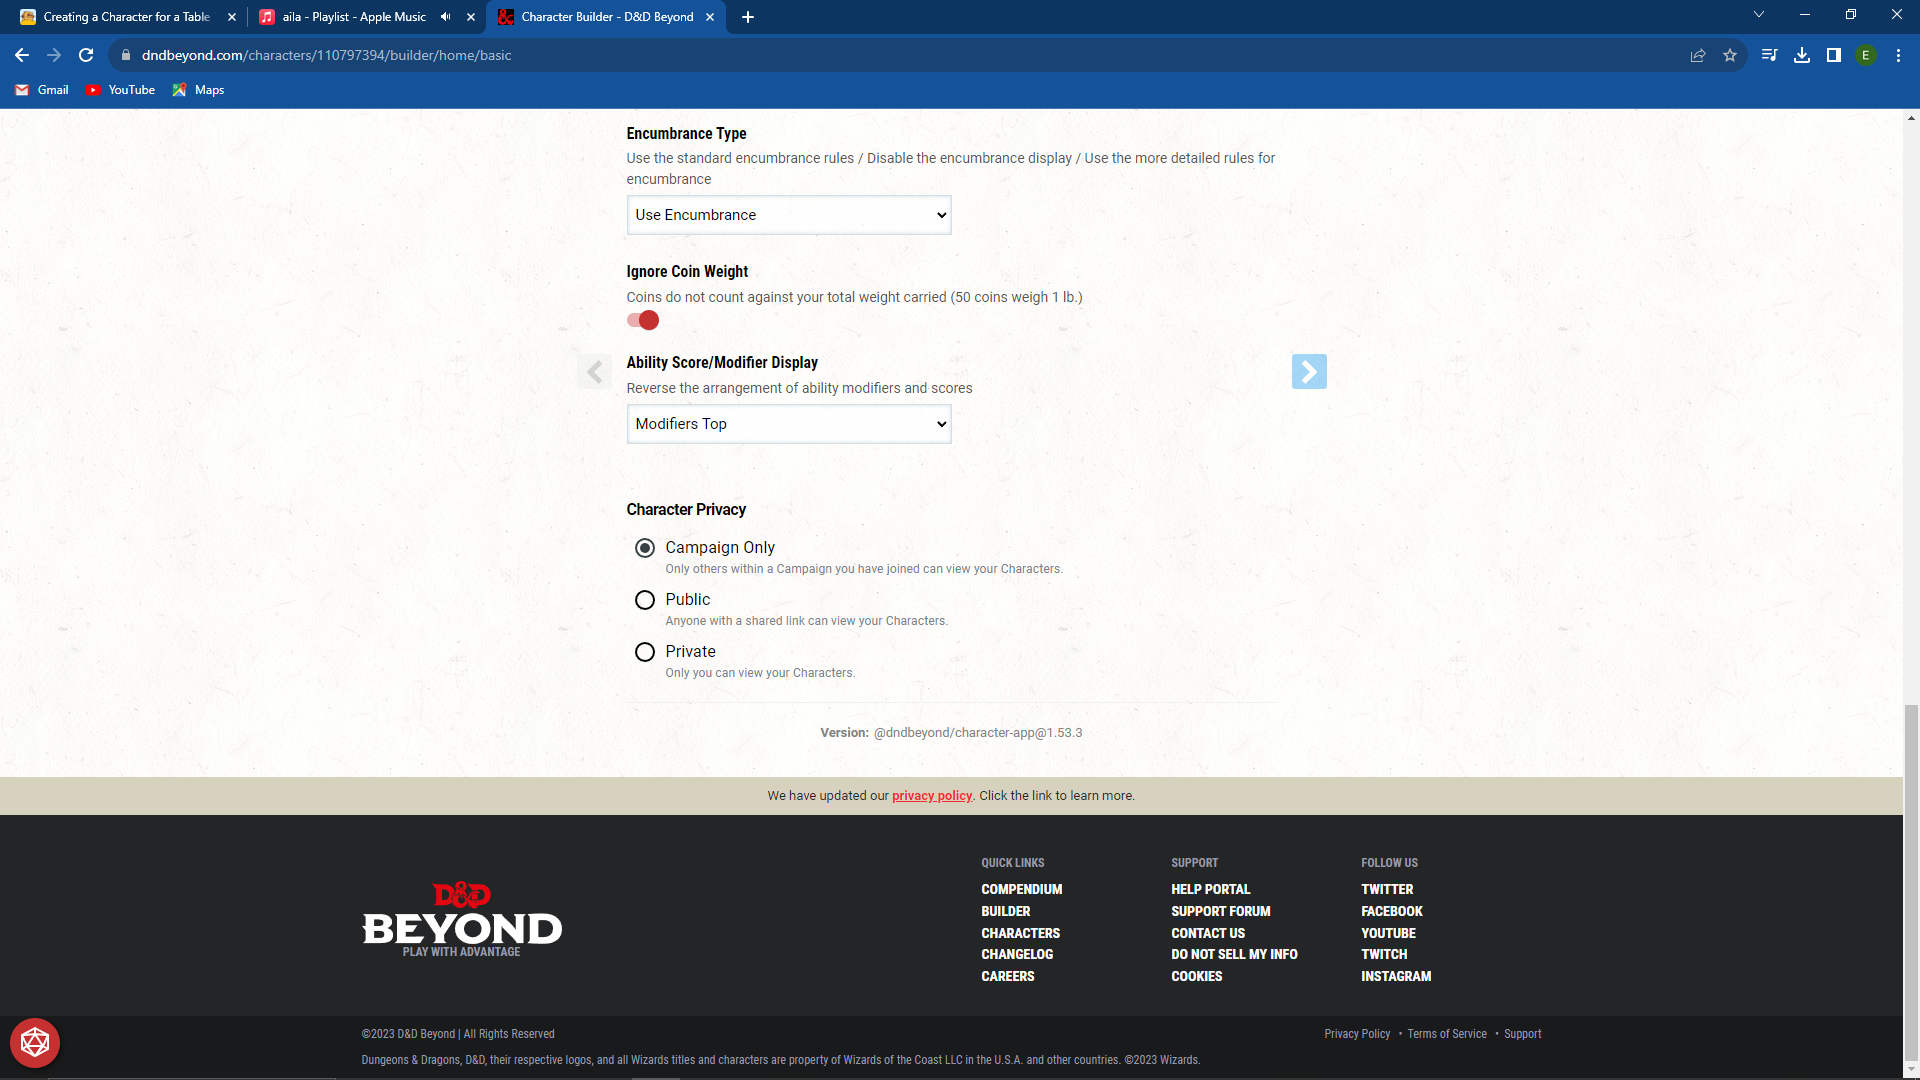Open the Encumbrance Type dropdown

point(788,214)
